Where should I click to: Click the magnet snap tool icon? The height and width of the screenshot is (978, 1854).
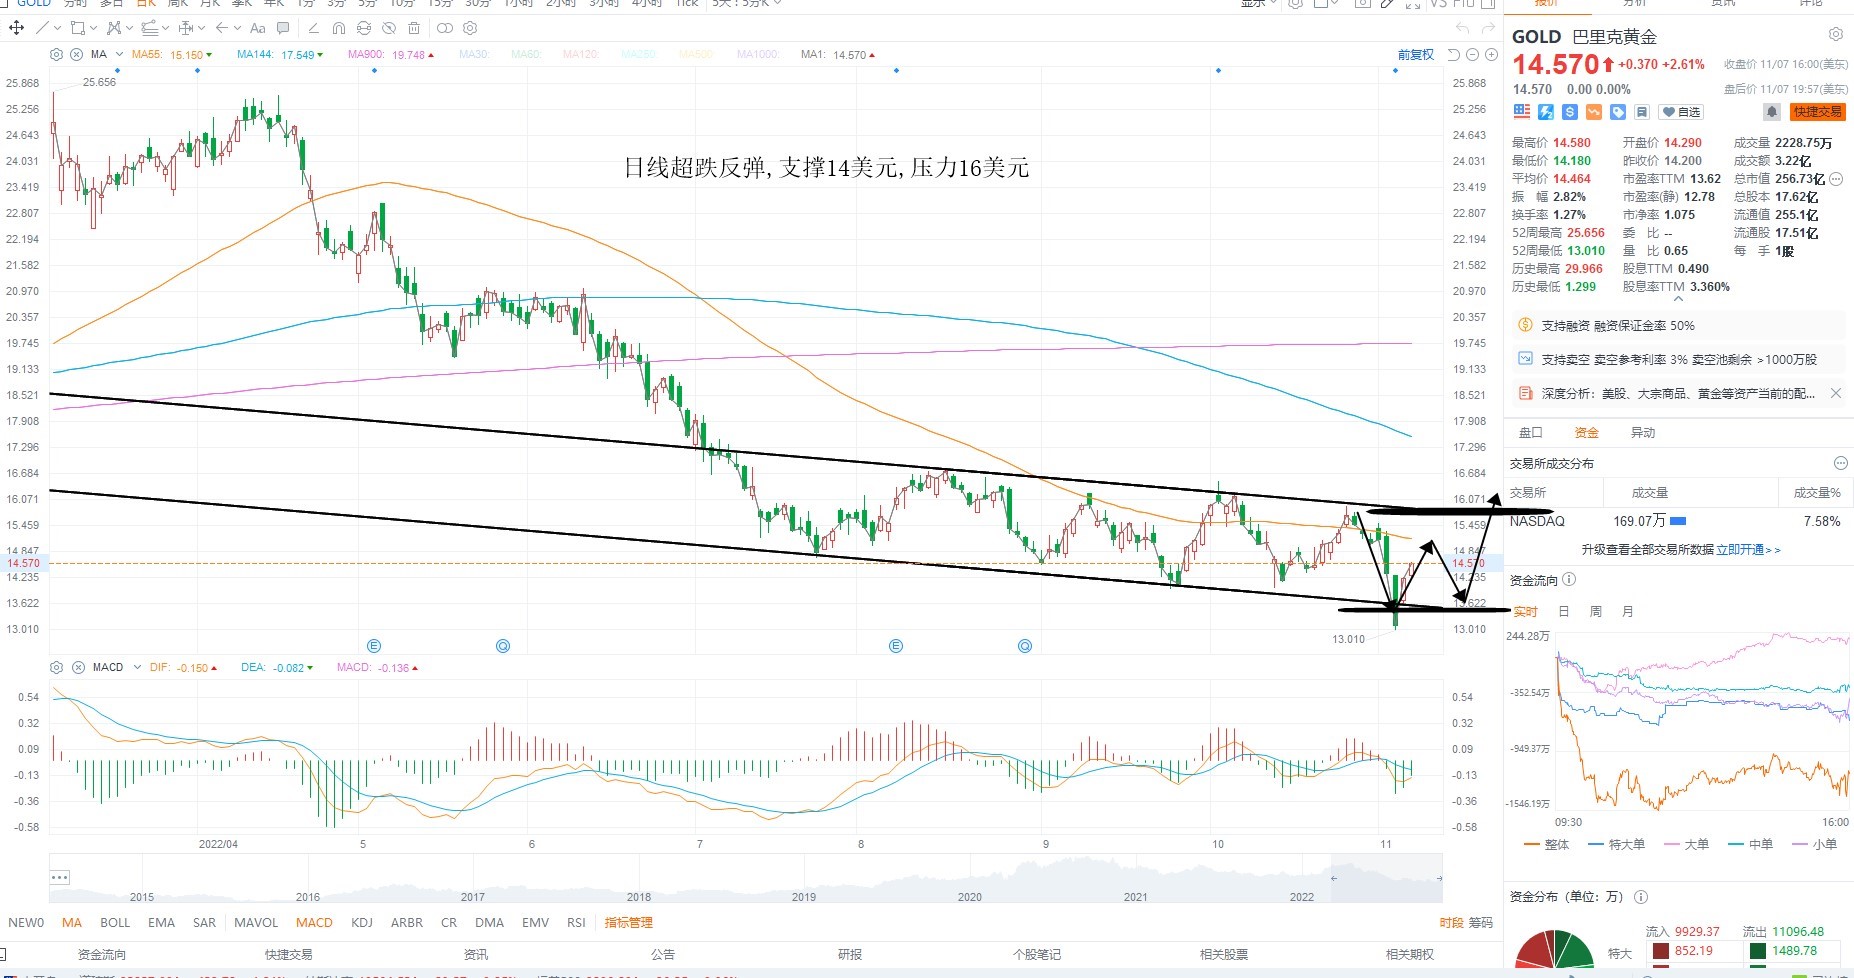(x=339, y=28)
